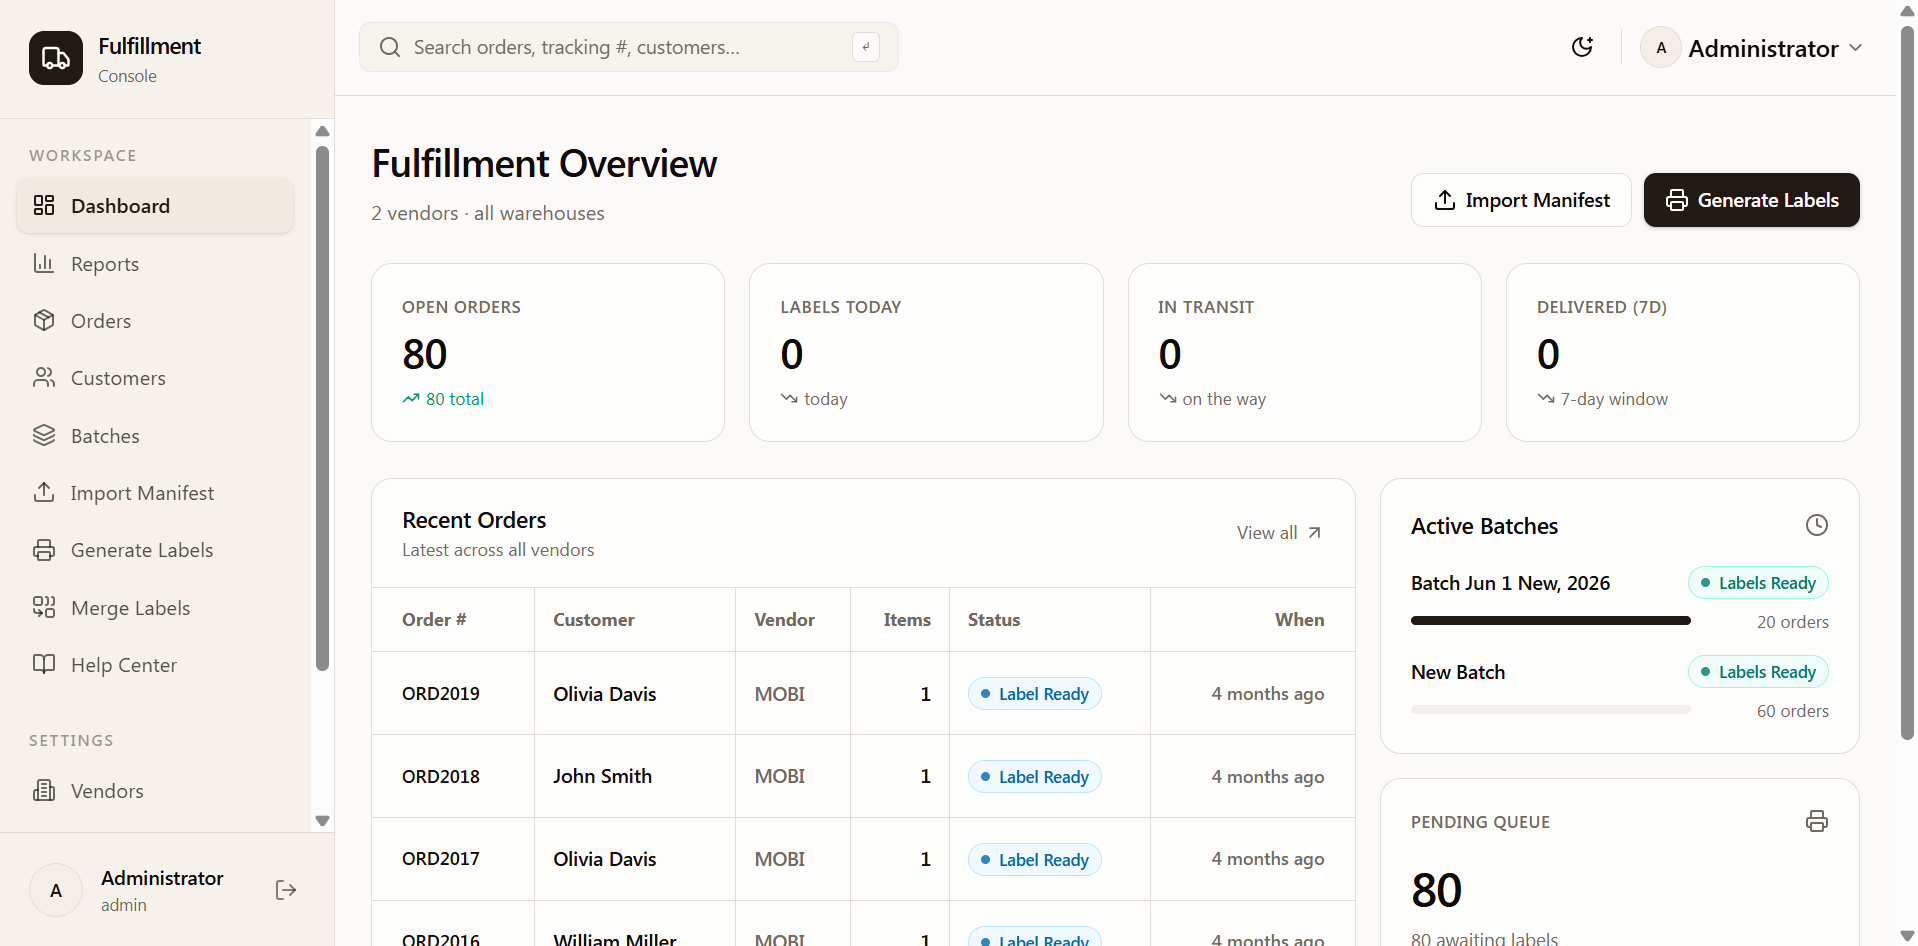Open the Help Center link

coord(155,665)
